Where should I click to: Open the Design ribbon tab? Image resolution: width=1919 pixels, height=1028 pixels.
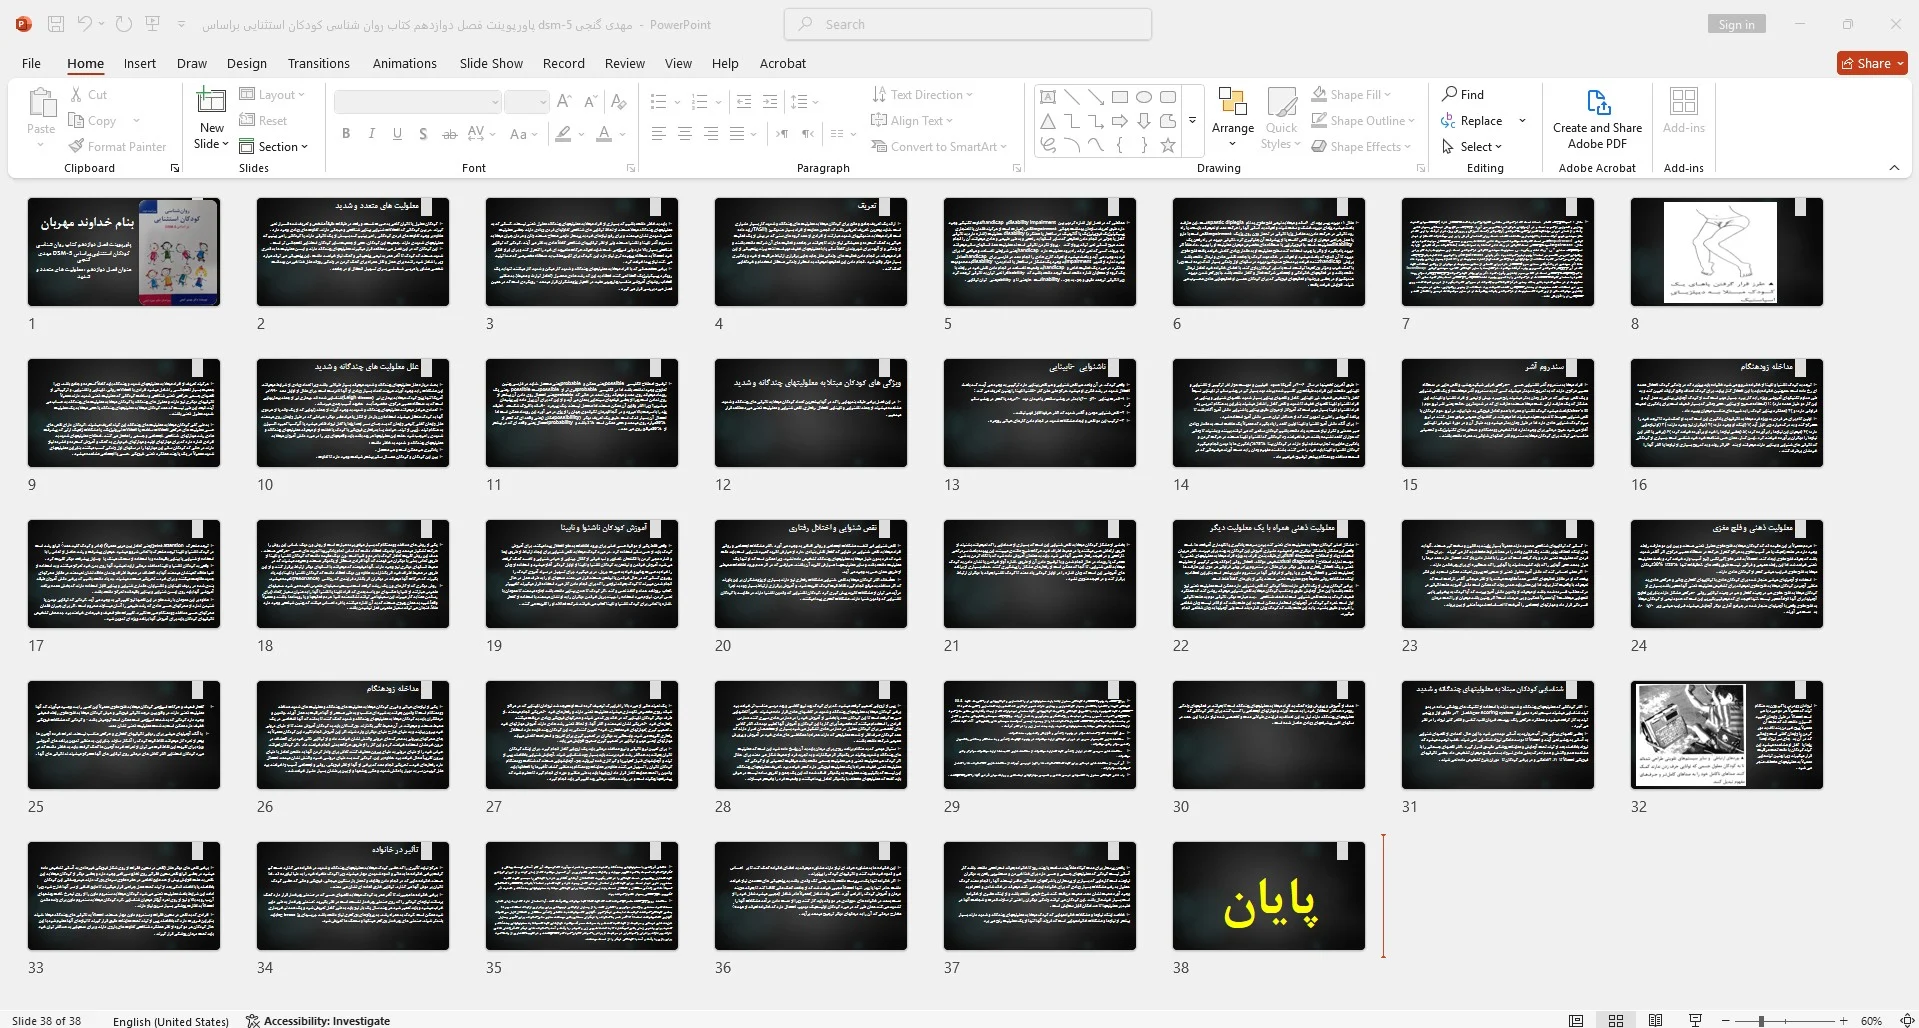click(x=247, y=63)
